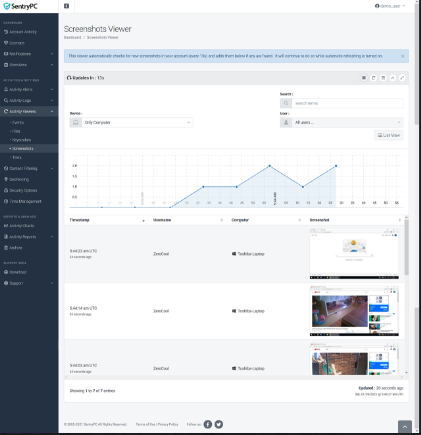Click the Dashboard breadcrumb link
The width and height of the screenshot is (421, 435).
(x=72, y=37)
